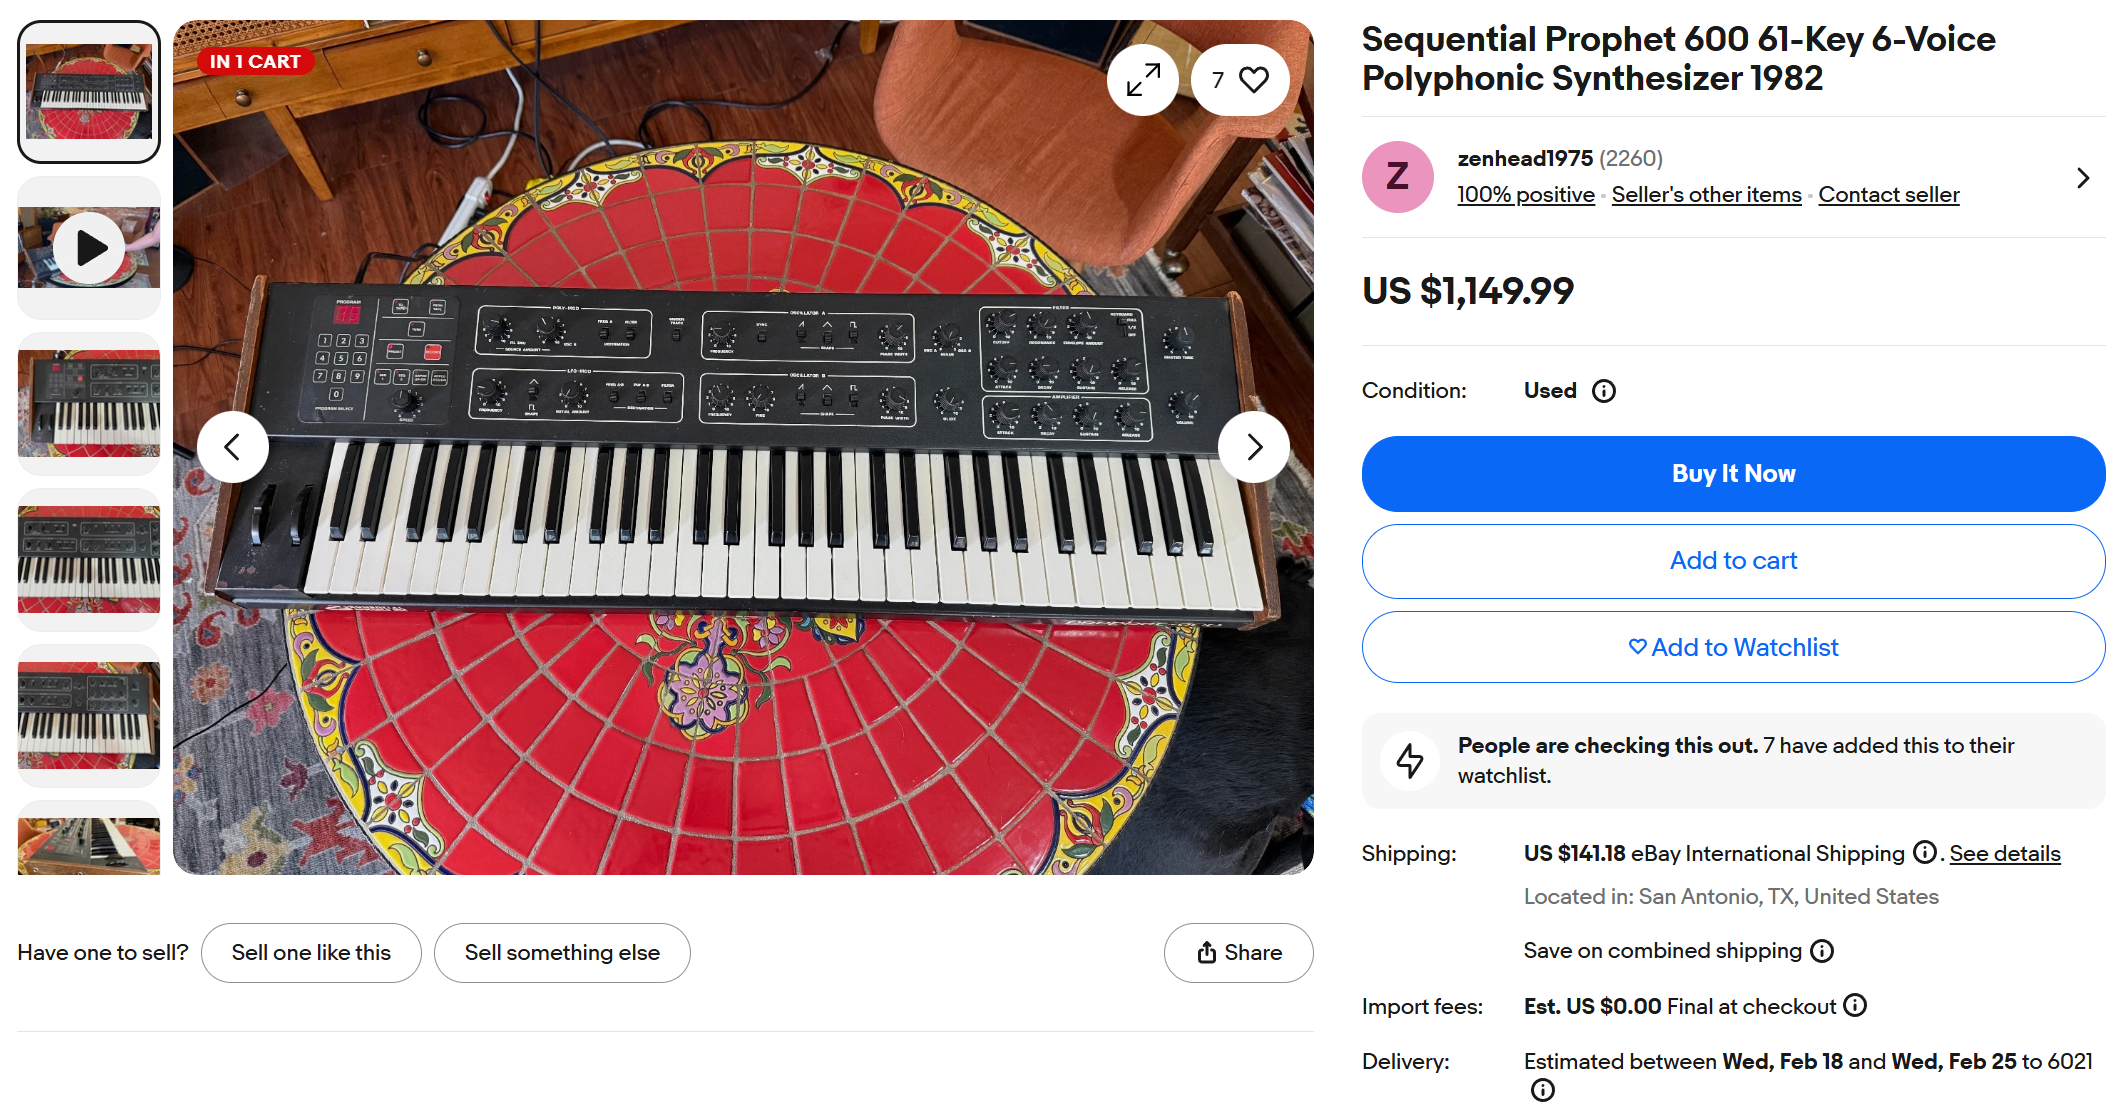Click the Sell one like this button
2113x1114 pixels.
(x=311, y=953)
